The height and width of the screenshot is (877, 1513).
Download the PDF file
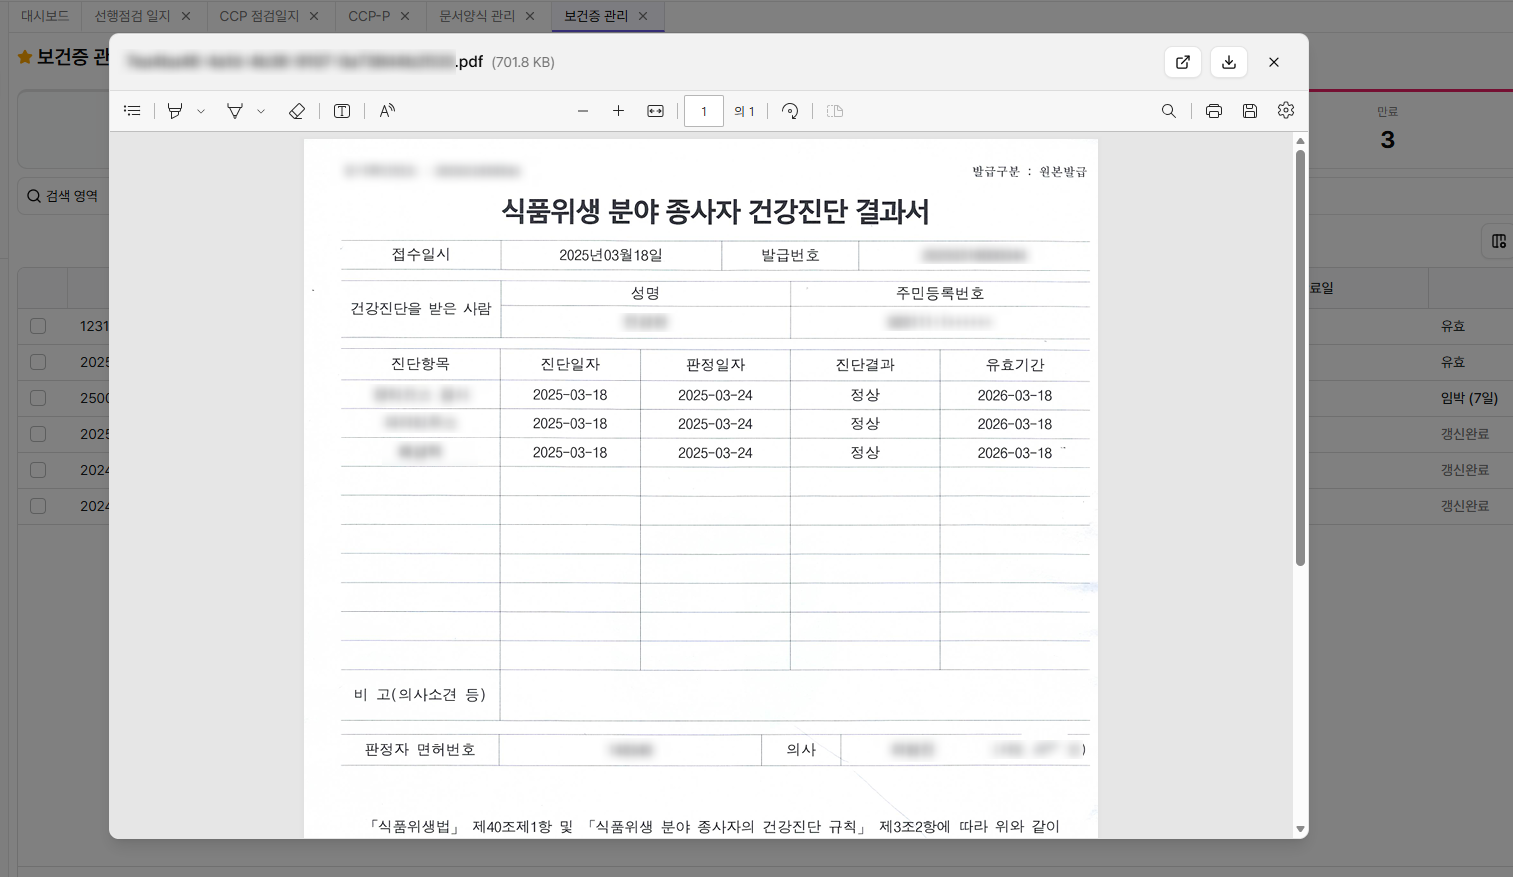tap(1229, 62)
